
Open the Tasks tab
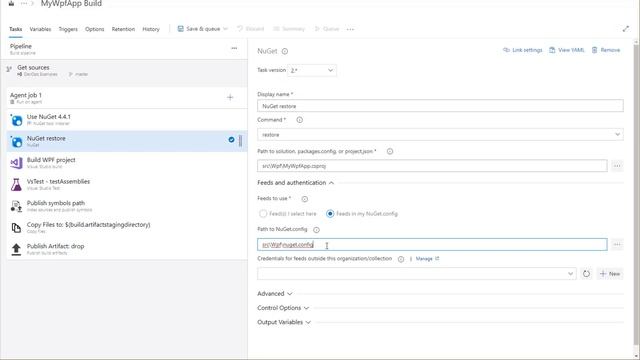16,29
